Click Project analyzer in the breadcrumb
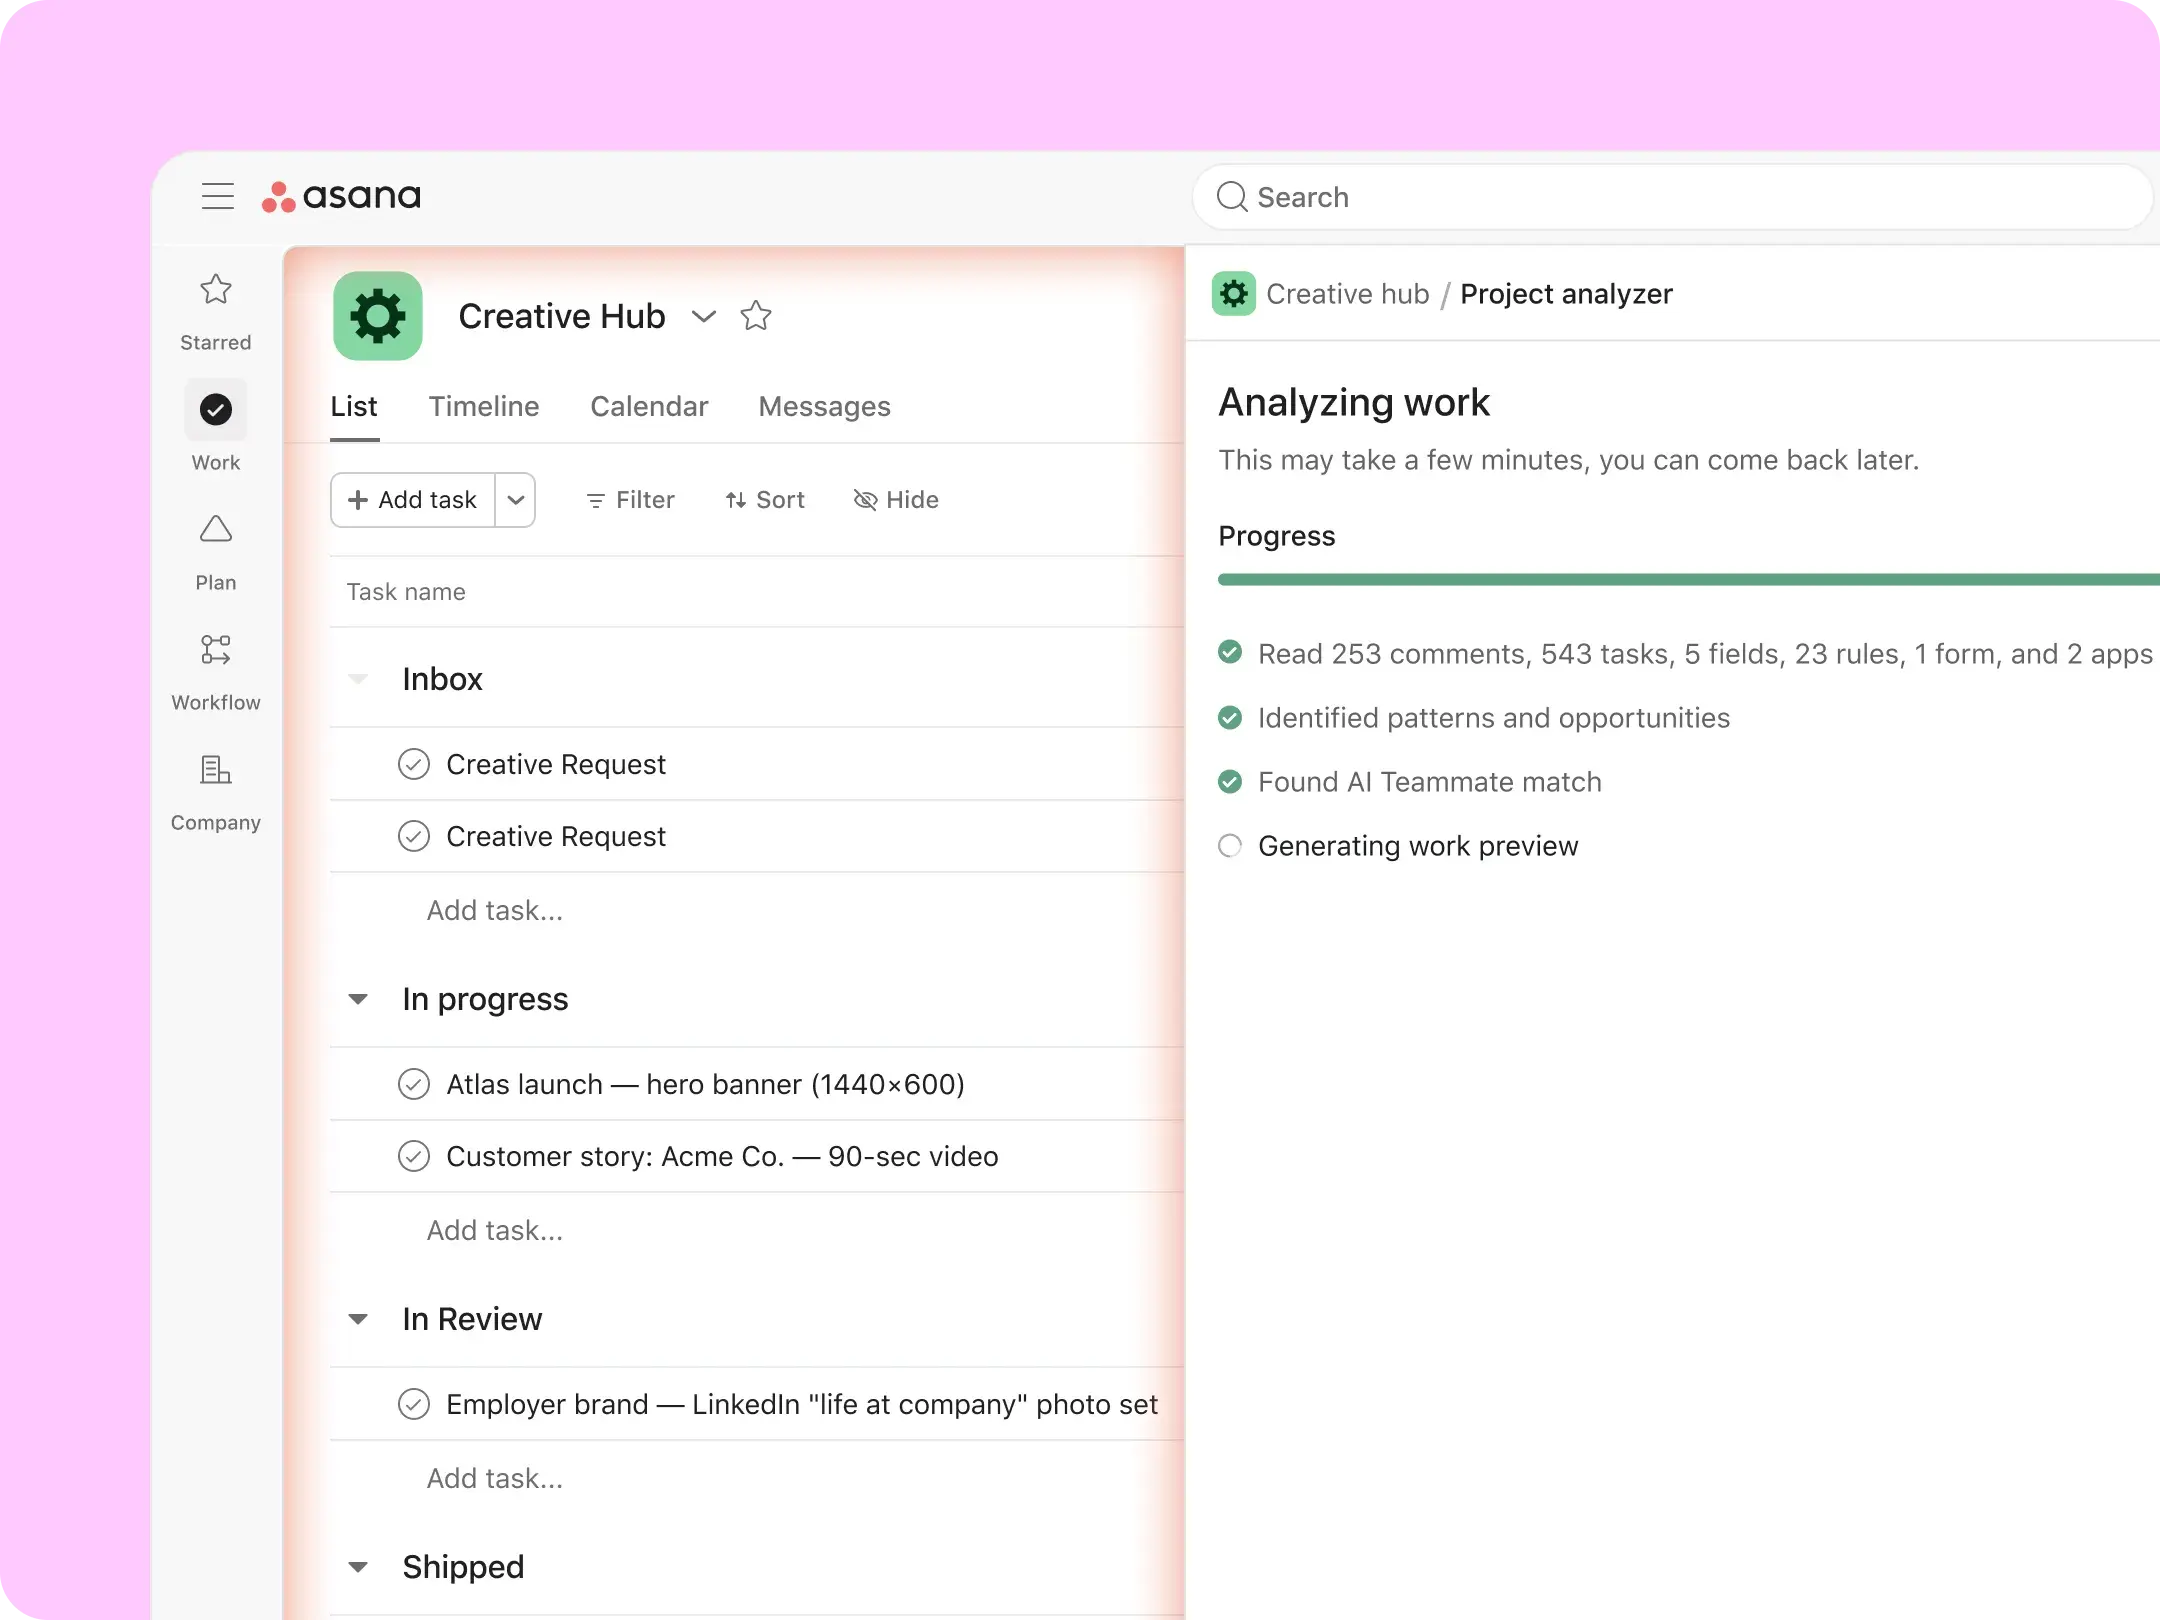2160x1620 pixels. 1566,294
